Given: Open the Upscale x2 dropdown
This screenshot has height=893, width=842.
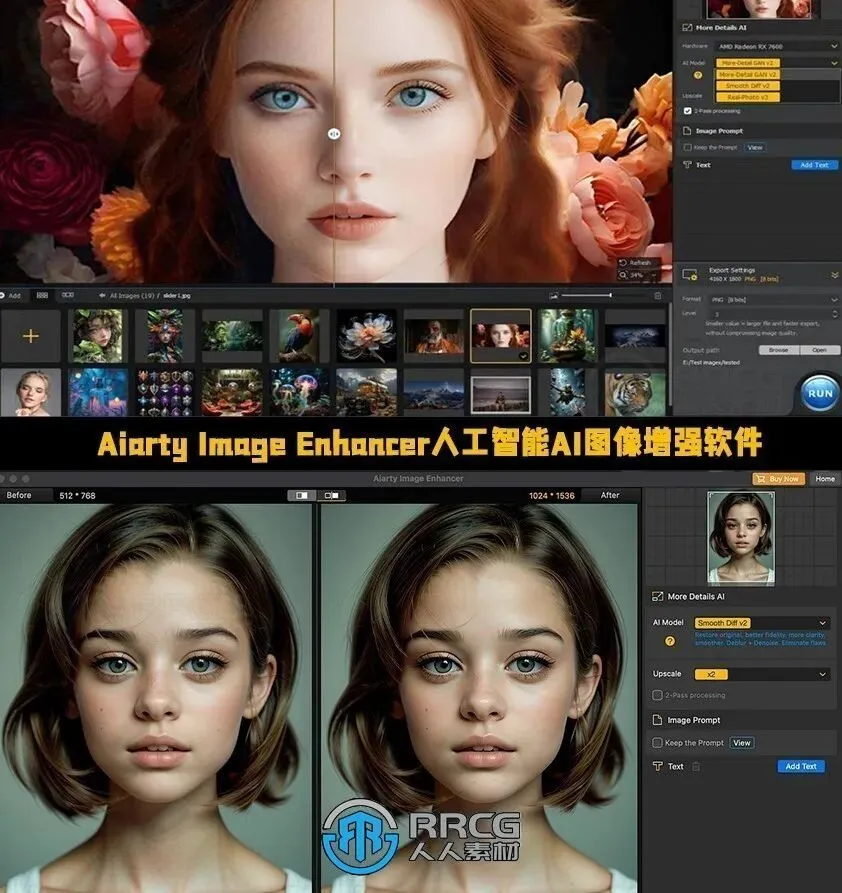Looking at the screenshot, I should click(x=761, y=674).
